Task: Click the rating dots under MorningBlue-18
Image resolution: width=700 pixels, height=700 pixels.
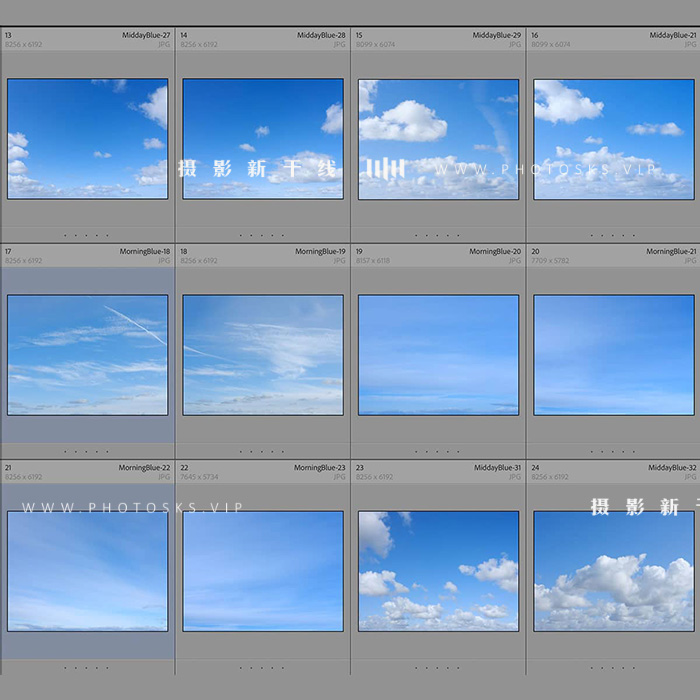Action: point(87,452)
